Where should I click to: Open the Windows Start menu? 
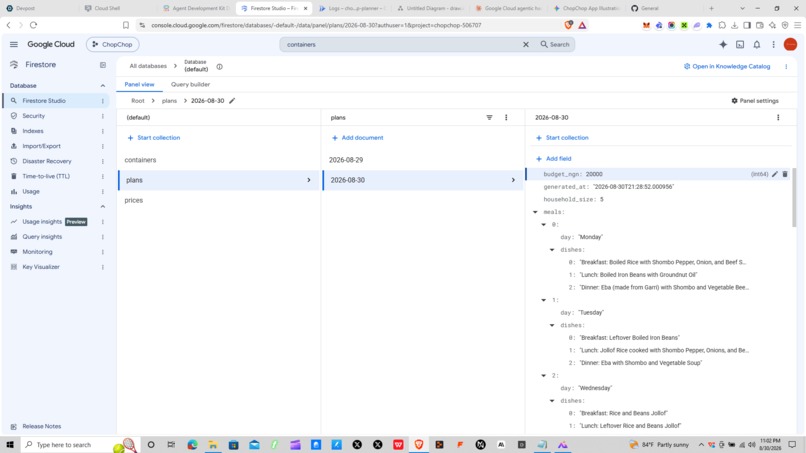point(10,445)
